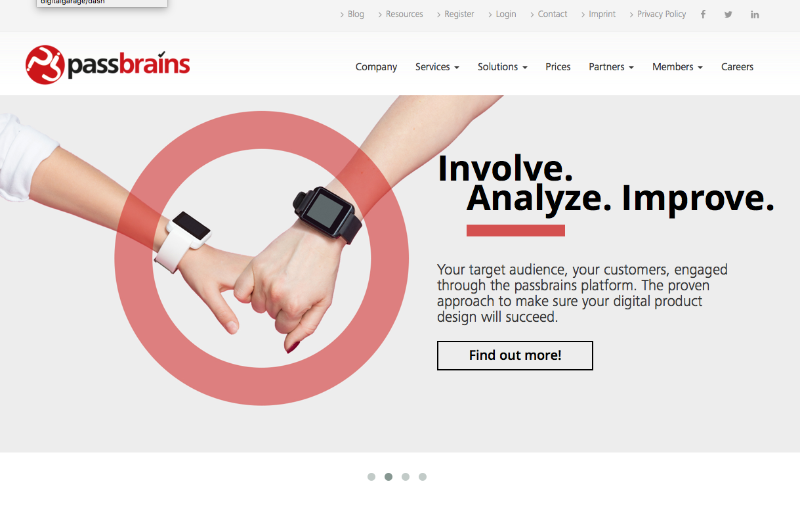Screen dimensions: 800x509
Task: Open the LinkedIn icon link
Action: click(x=755, y=14)
